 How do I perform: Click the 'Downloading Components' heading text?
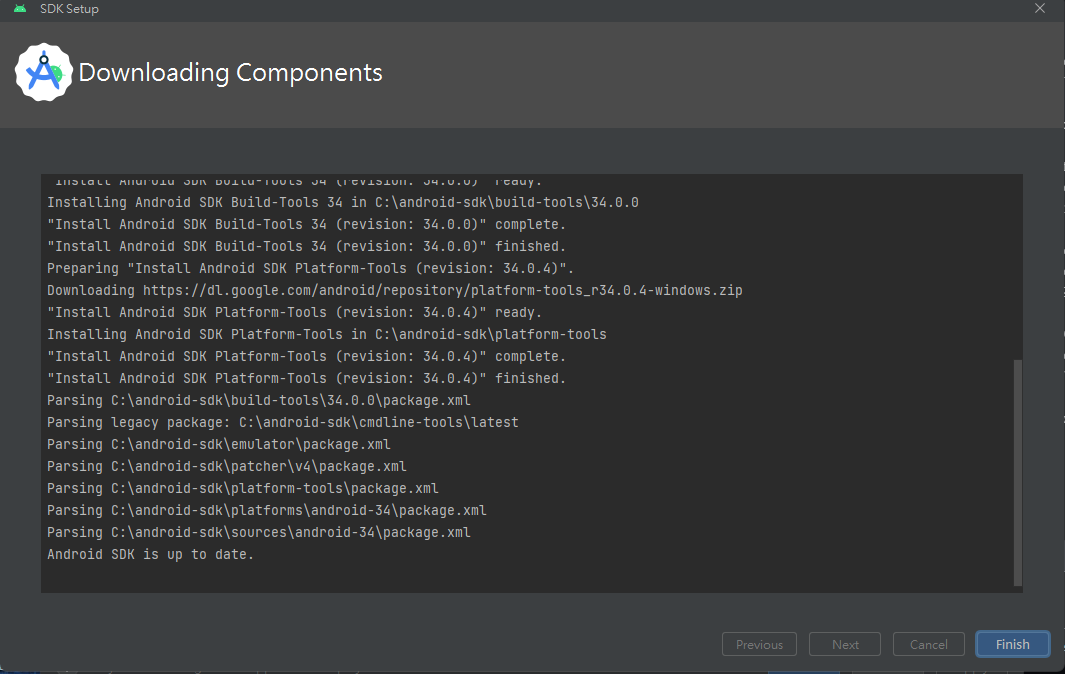tap(231, 72)
